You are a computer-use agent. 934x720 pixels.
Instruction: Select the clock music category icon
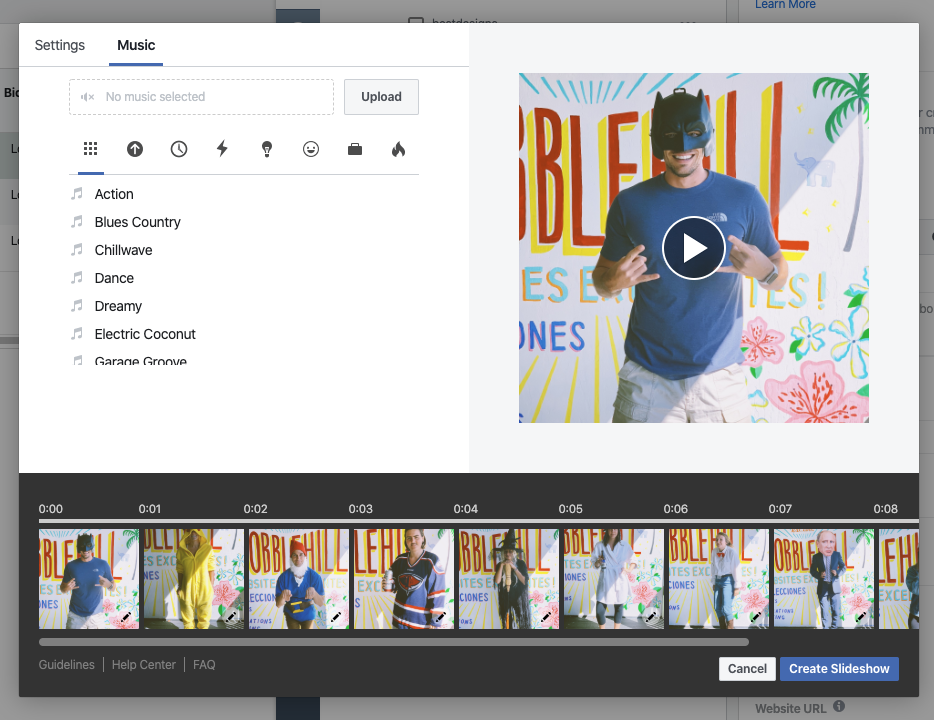click(179, 149)
